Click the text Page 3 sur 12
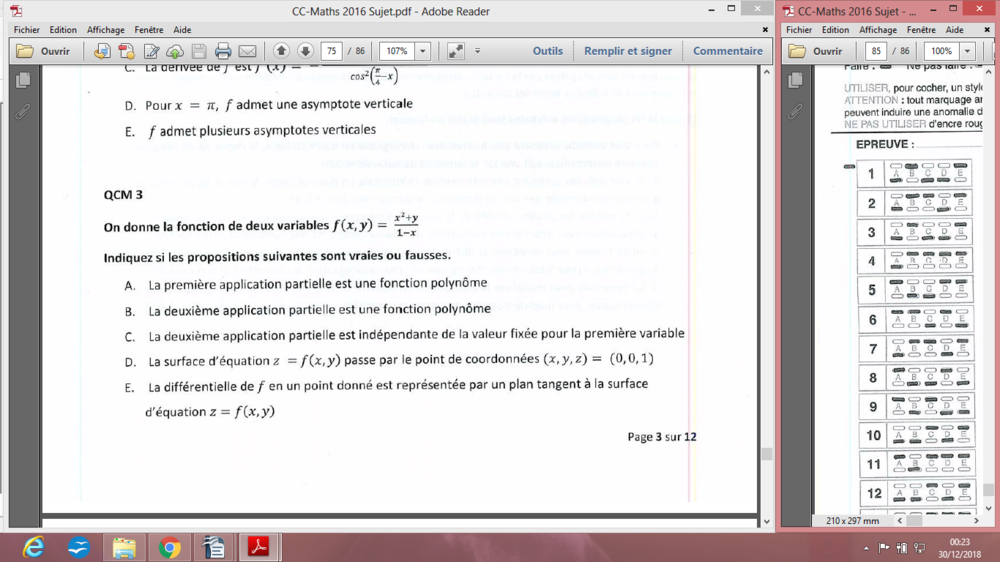1000x562 pixels. pyautogui.click(x=662, y=437)
